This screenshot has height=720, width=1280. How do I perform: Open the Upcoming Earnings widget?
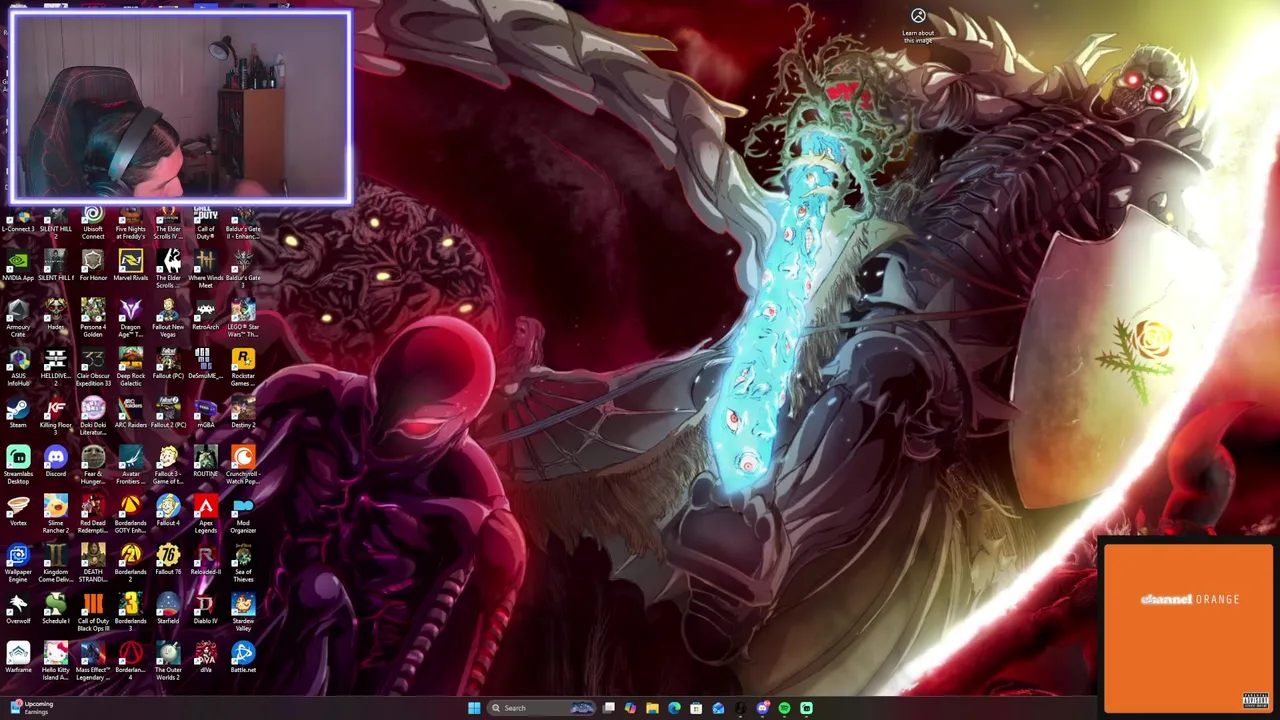[30, 708]
